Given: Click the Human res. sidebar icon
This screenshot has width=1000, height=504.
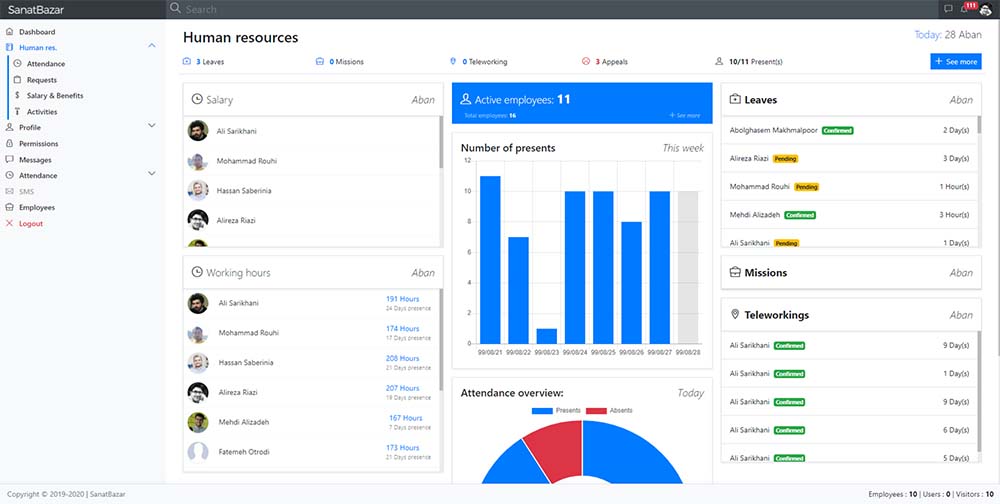Looking at the screenshot, I should tap(9, 47).
